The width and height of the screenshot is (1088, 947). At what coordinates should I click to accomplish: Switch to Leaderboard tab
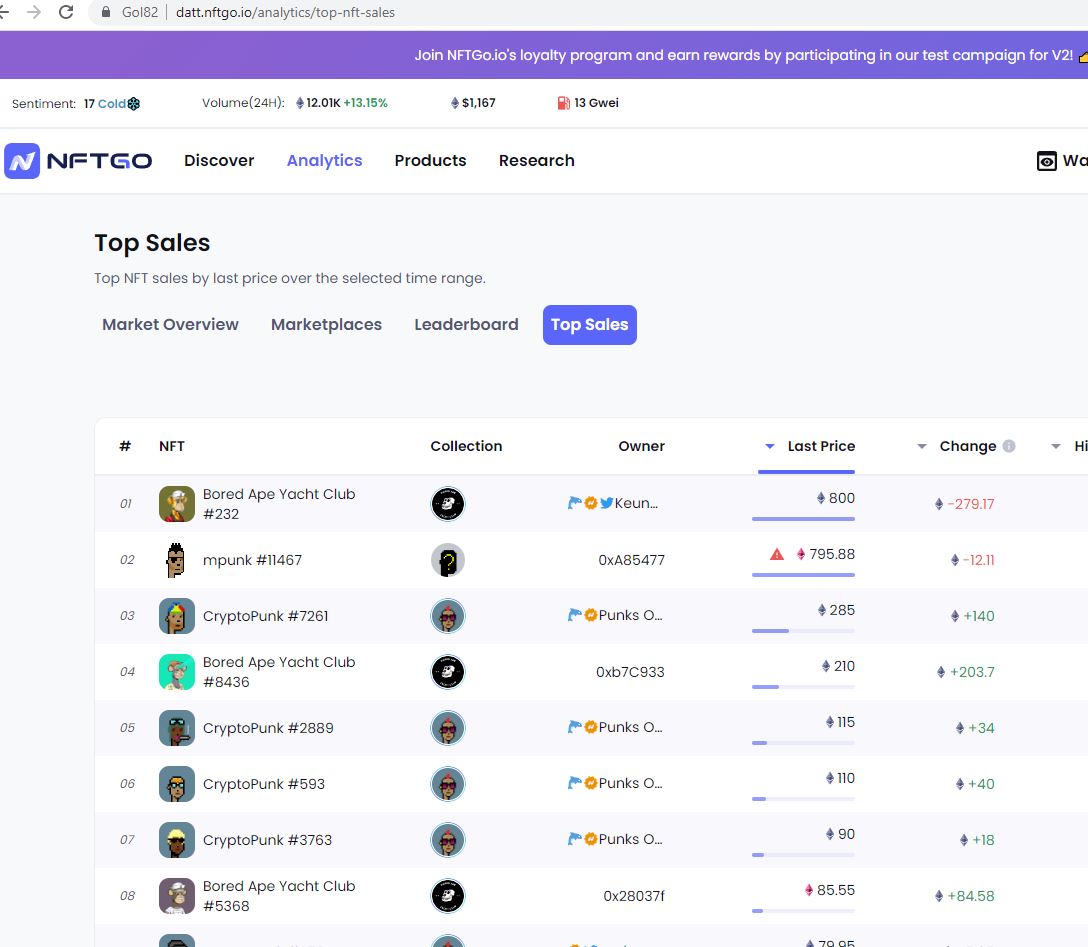point(466,325)
